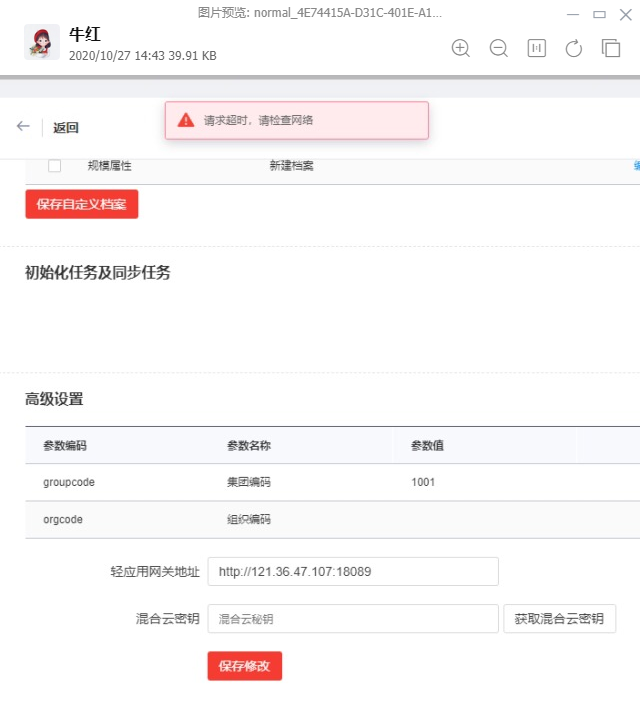Focus the 轻应用网关地址 URL field
Image resolution: width=640 pixels, height=706 pixels.
tap(352, 572)
